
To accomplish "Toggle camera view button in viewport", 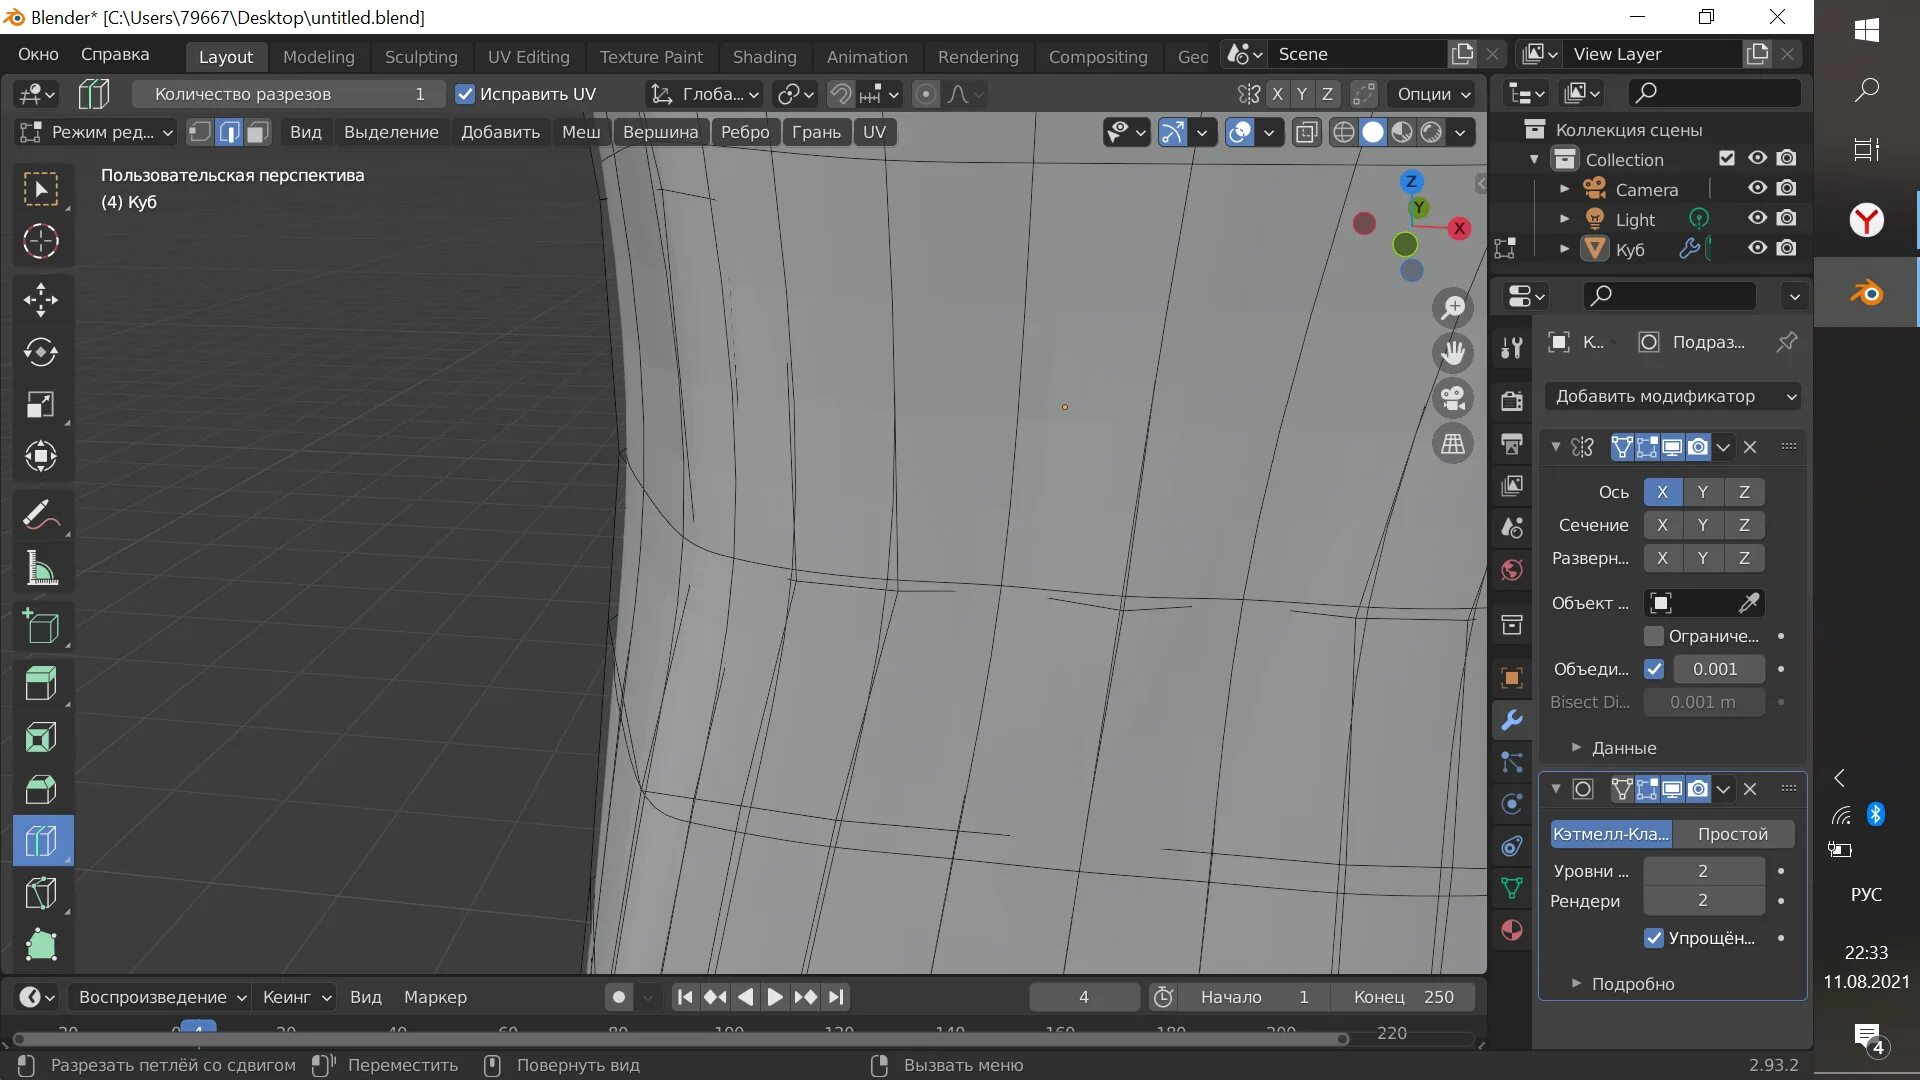I will [x=1453, y=399].
